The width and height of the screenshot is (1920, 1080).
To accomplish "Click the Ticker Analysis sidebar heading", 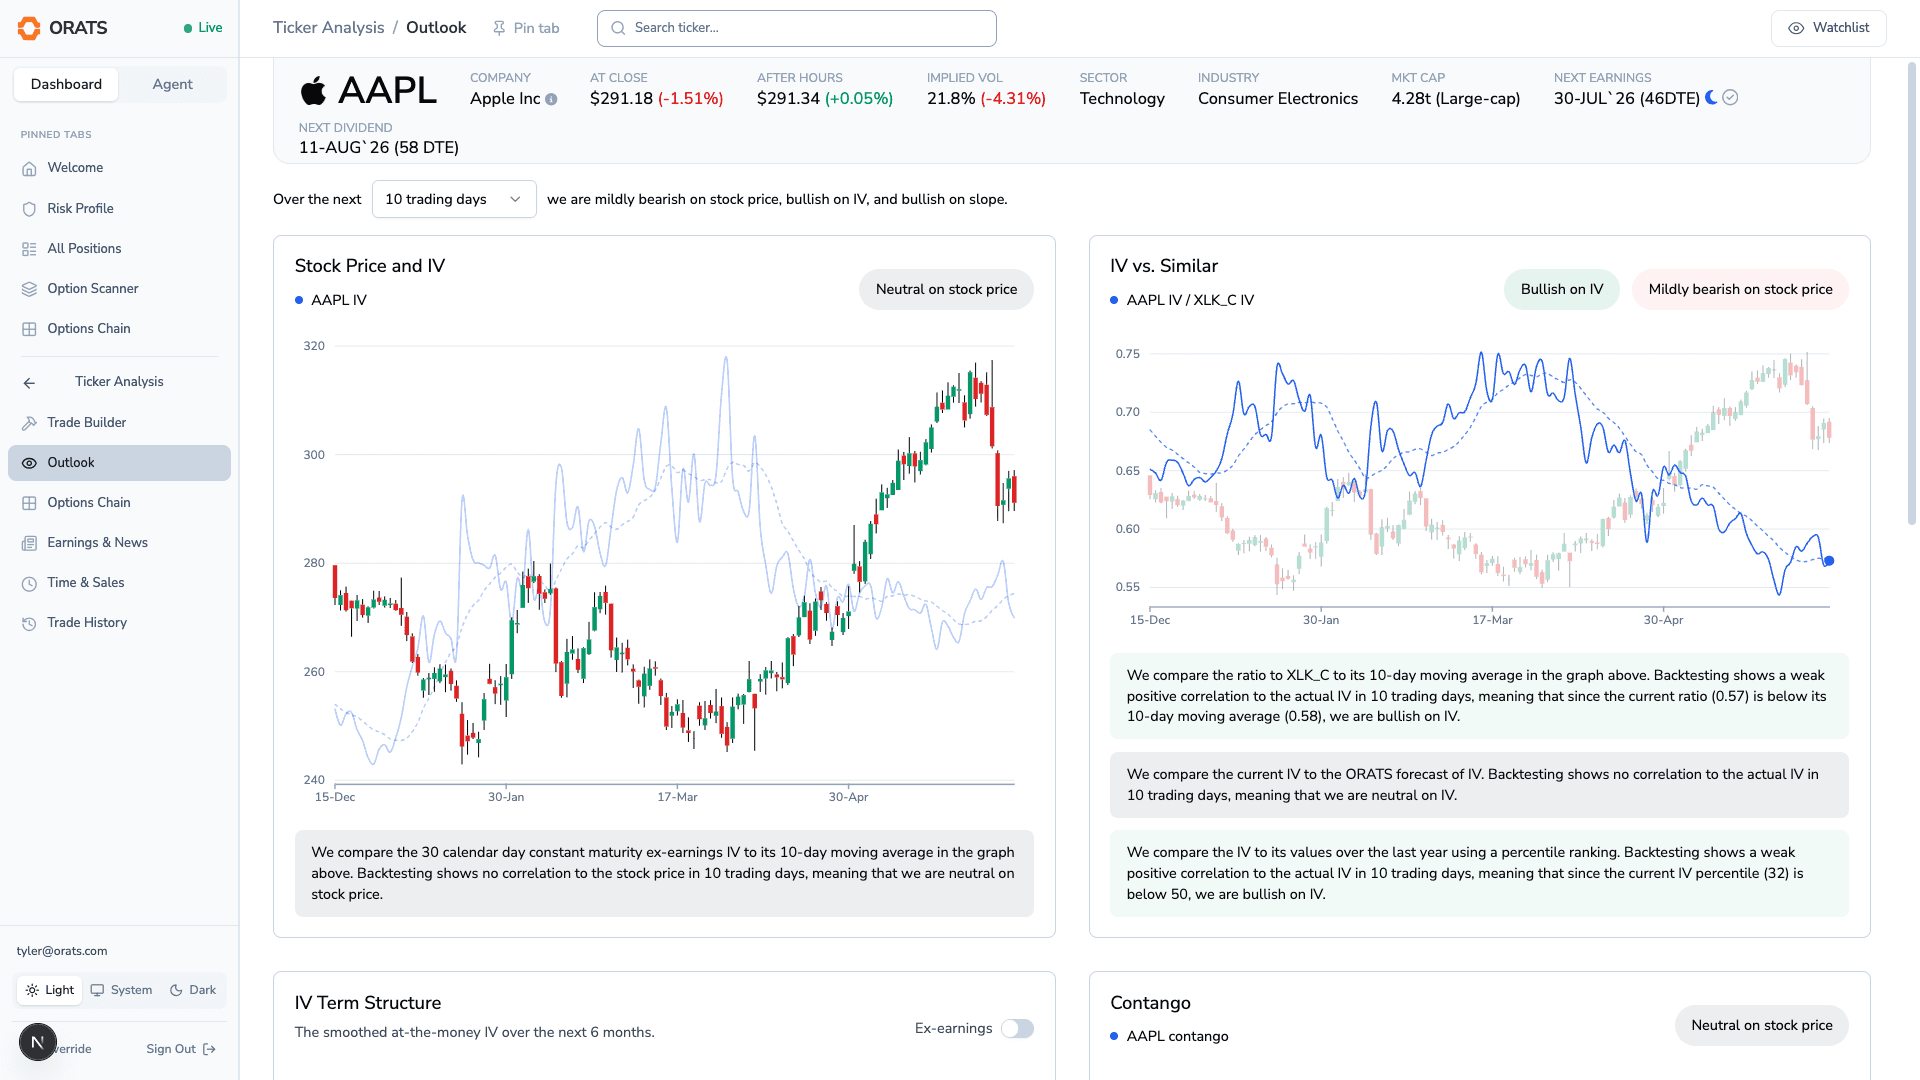I will (119, 382).
